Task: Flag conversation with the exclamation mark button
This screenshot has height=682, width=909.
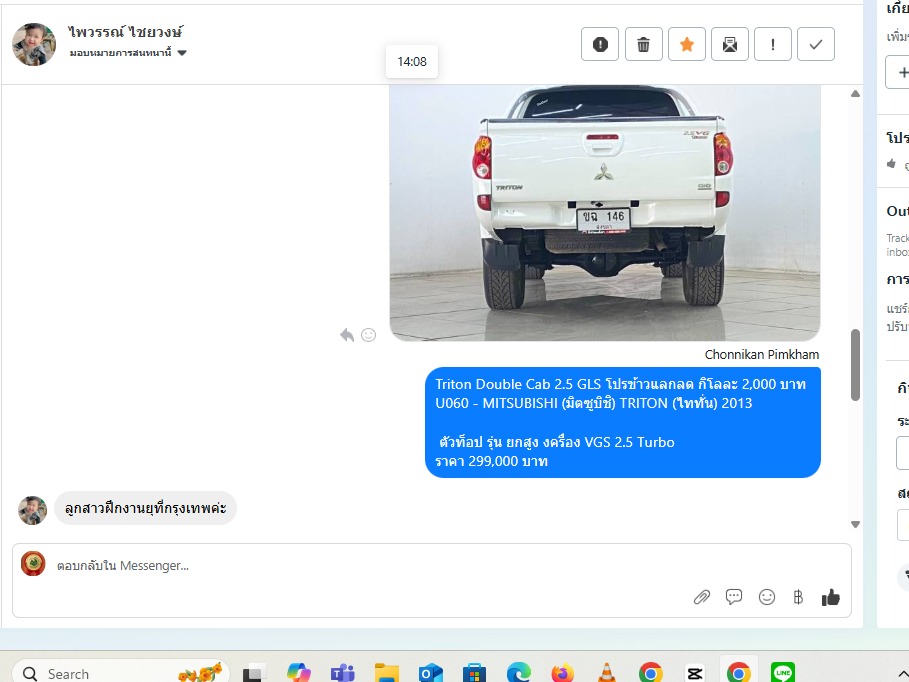Action: tap(773, 44)
